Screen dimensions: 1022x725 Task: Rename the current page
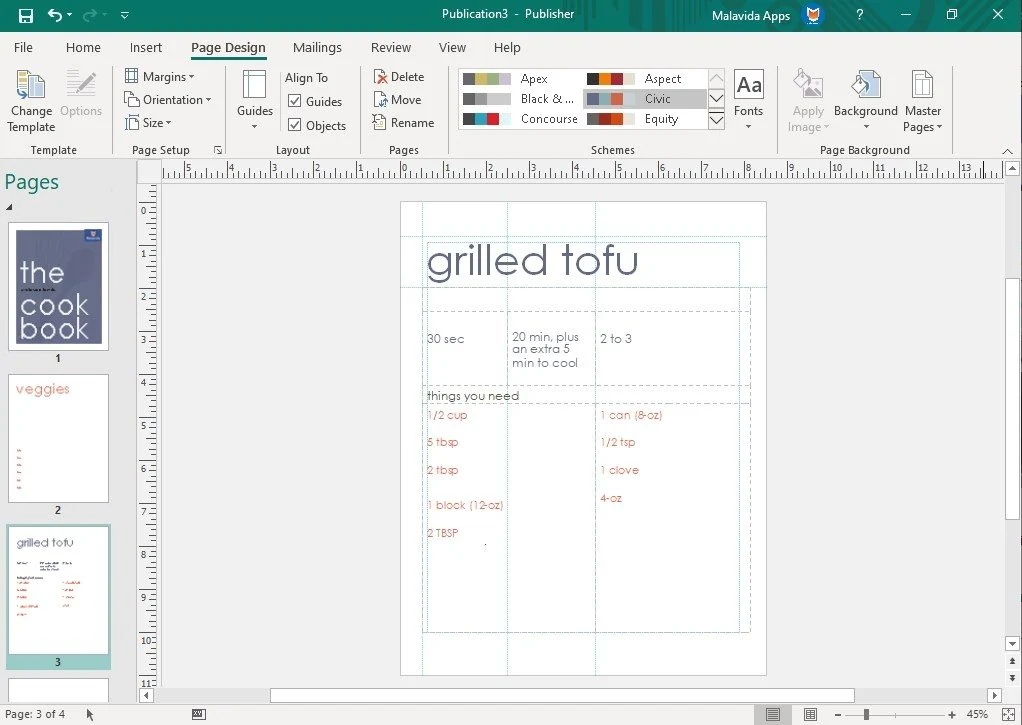click(x=403, y=123)
